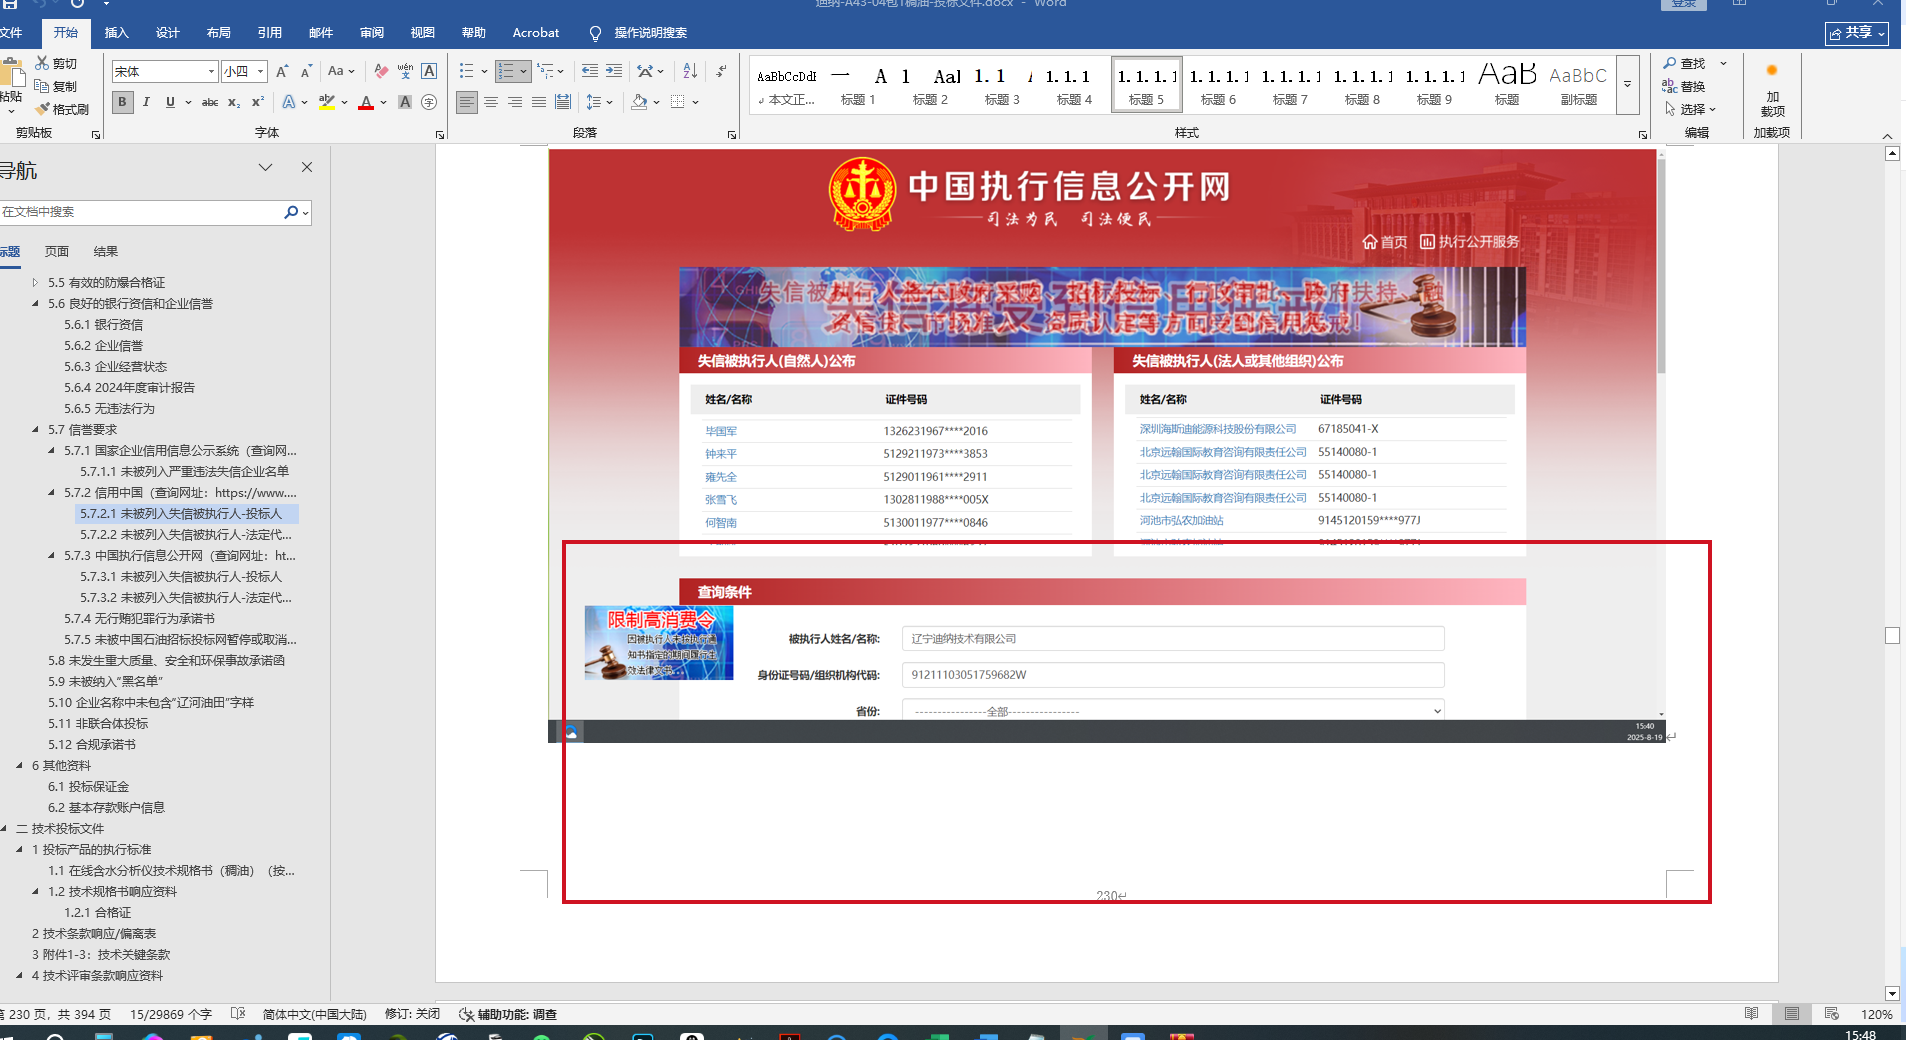Image resolution: width=1906 pixels, height=1040 pixels.
Task: Collapse the 5.6 良好的银行资信和企业信誉 section
Action: 36,303
